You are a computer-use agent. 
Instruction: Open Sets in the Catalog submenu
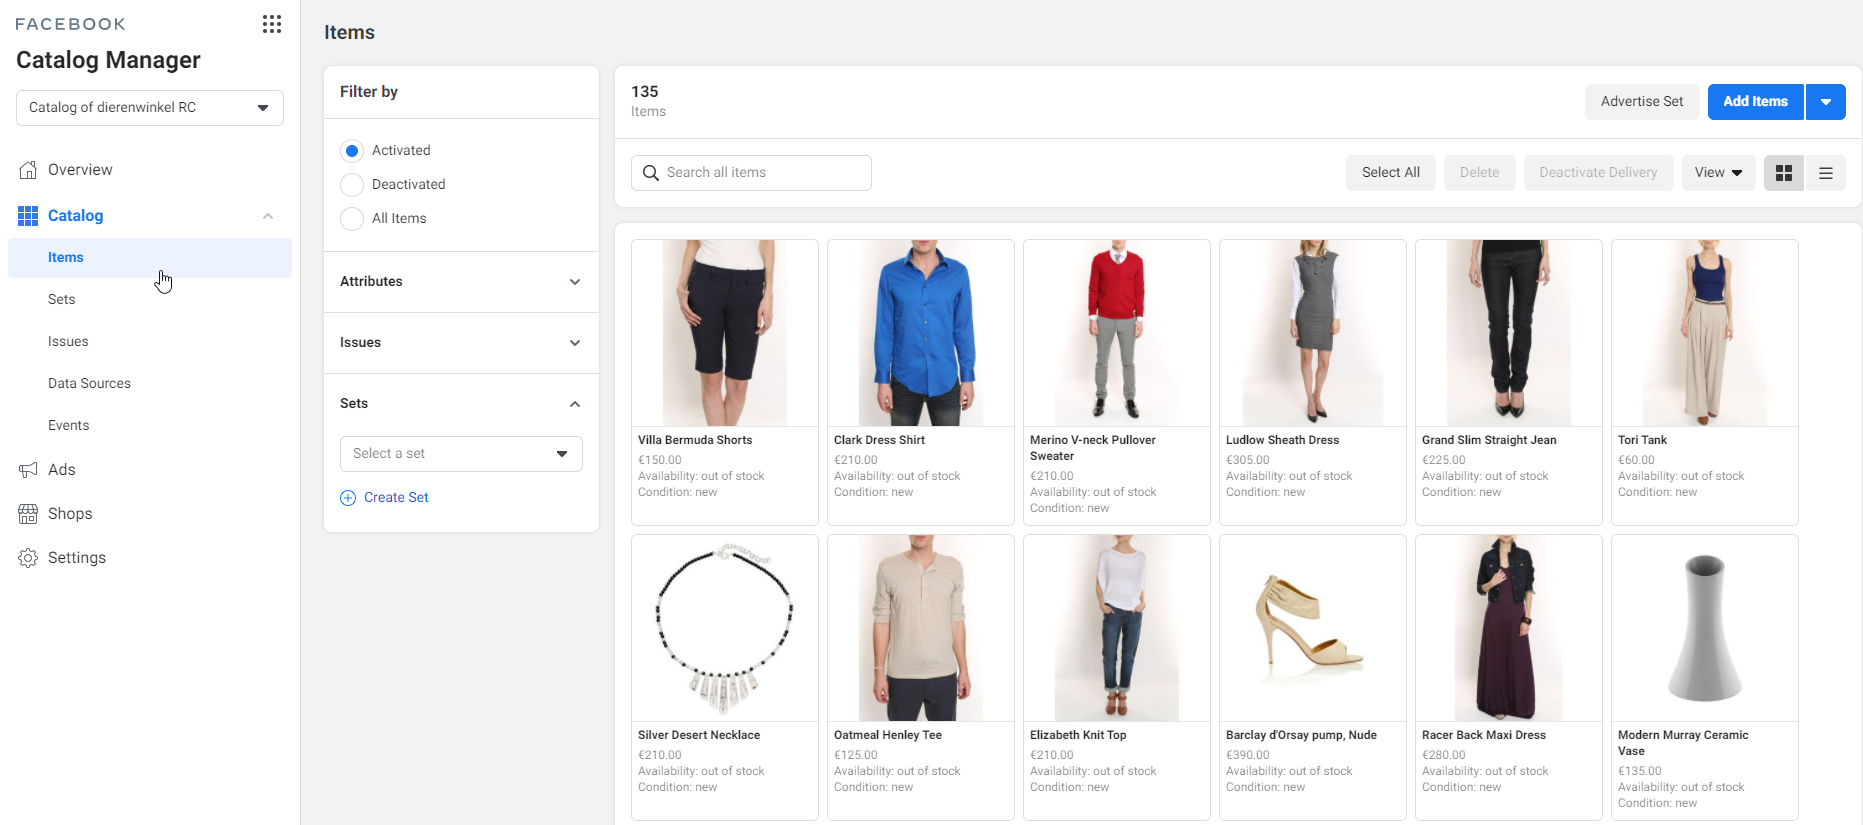point(62,300)
